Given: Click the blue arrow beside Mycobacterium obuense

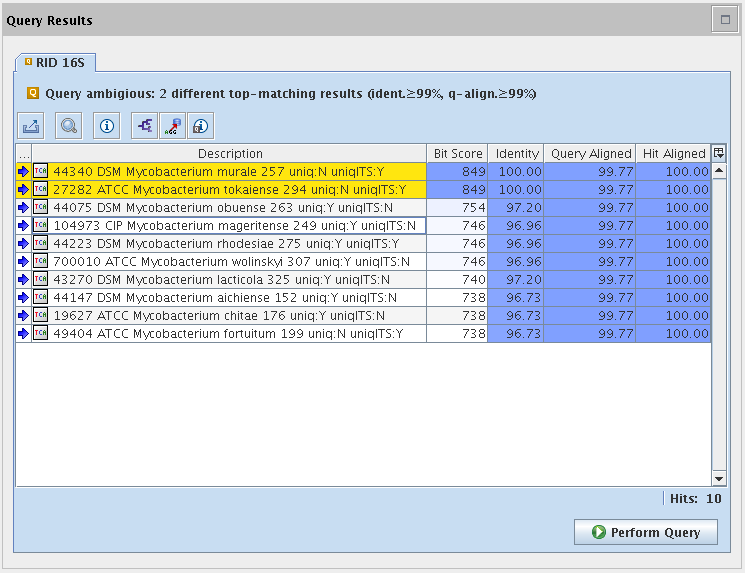Looking at the screenshot, I should click(23, 208).
